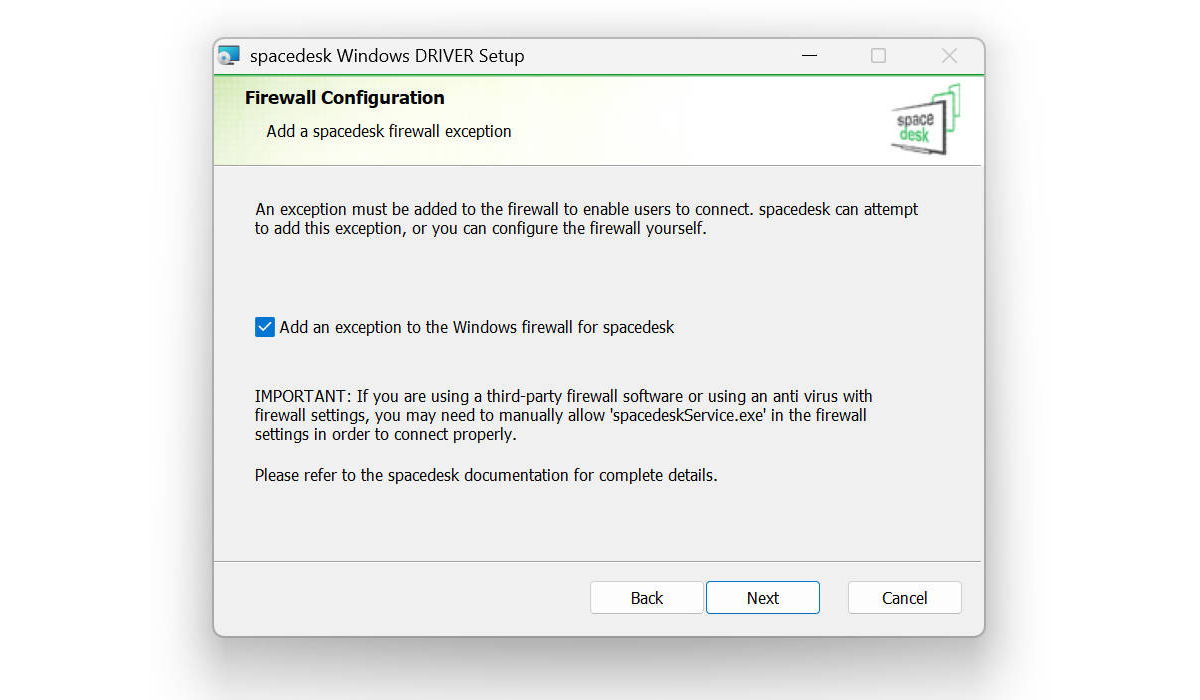The width and height of the screenshot is (1200, 700).
Task: Click the 'spacedesk Windows DRIVER Setup' title text
Action: [386, 56]
